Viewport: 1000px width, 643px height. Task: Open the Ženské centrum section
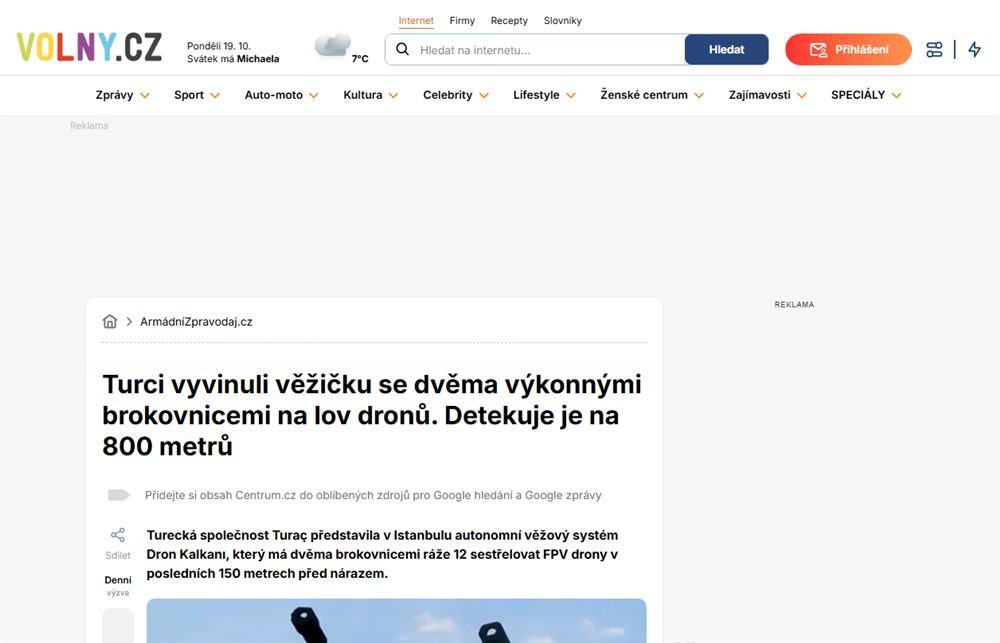pyautogui.click(x=644, y=95)
